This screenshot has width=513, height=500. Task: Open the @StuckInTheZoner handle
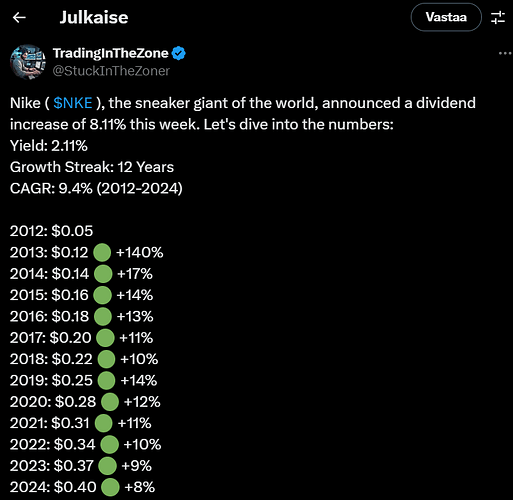[x=111, y=71]
